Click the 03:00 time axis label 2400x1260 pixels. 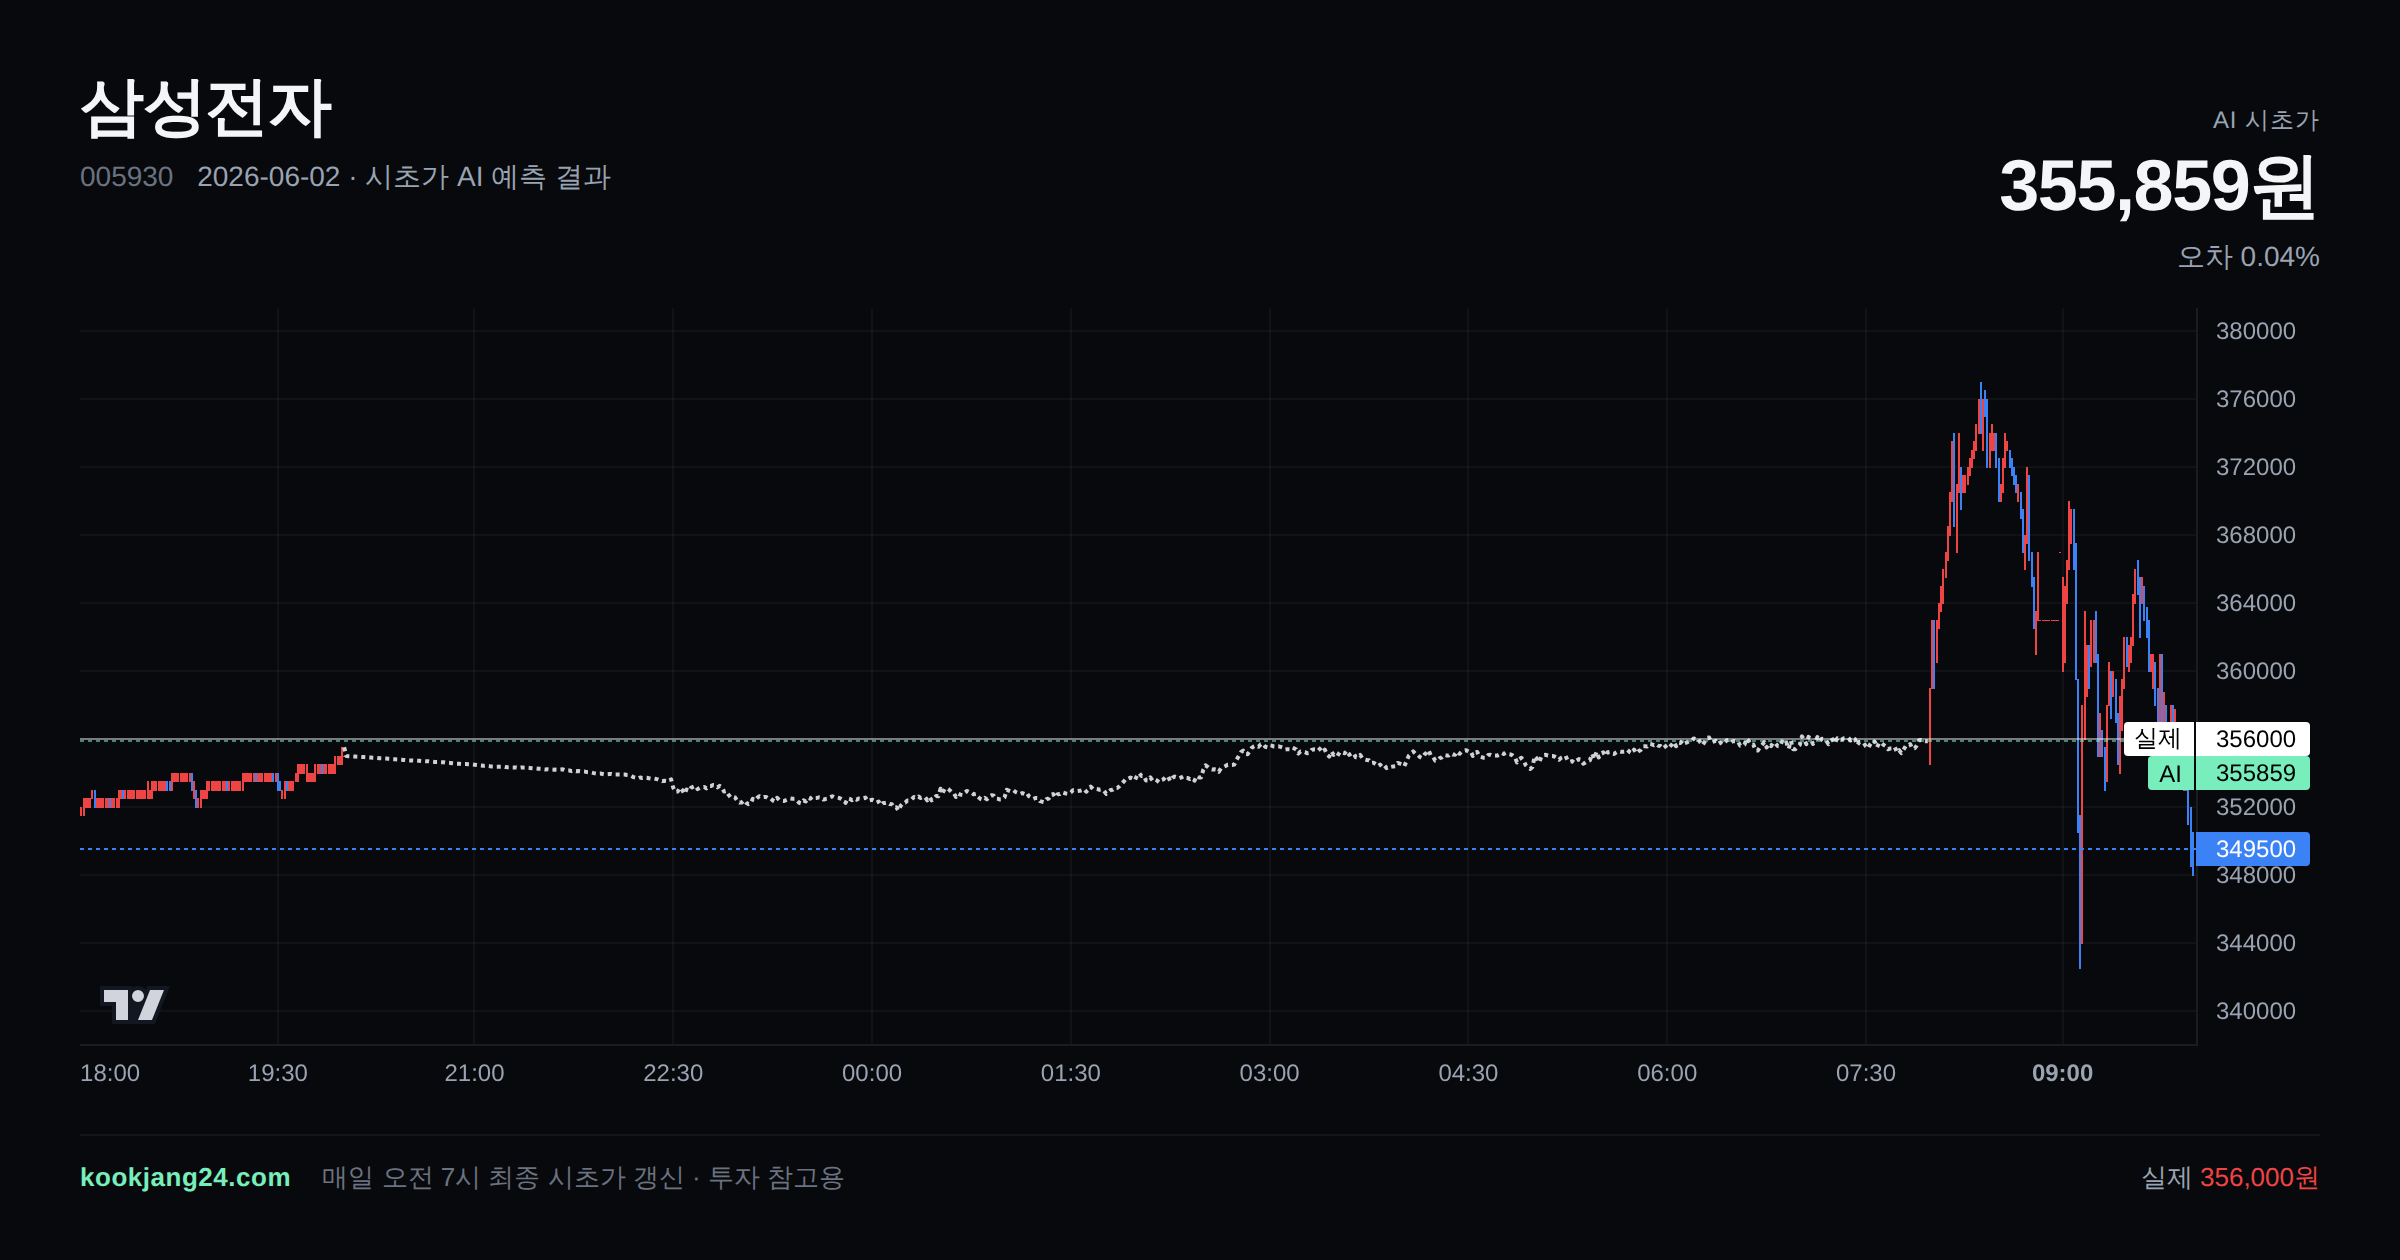click(x=1269, y=1073)
